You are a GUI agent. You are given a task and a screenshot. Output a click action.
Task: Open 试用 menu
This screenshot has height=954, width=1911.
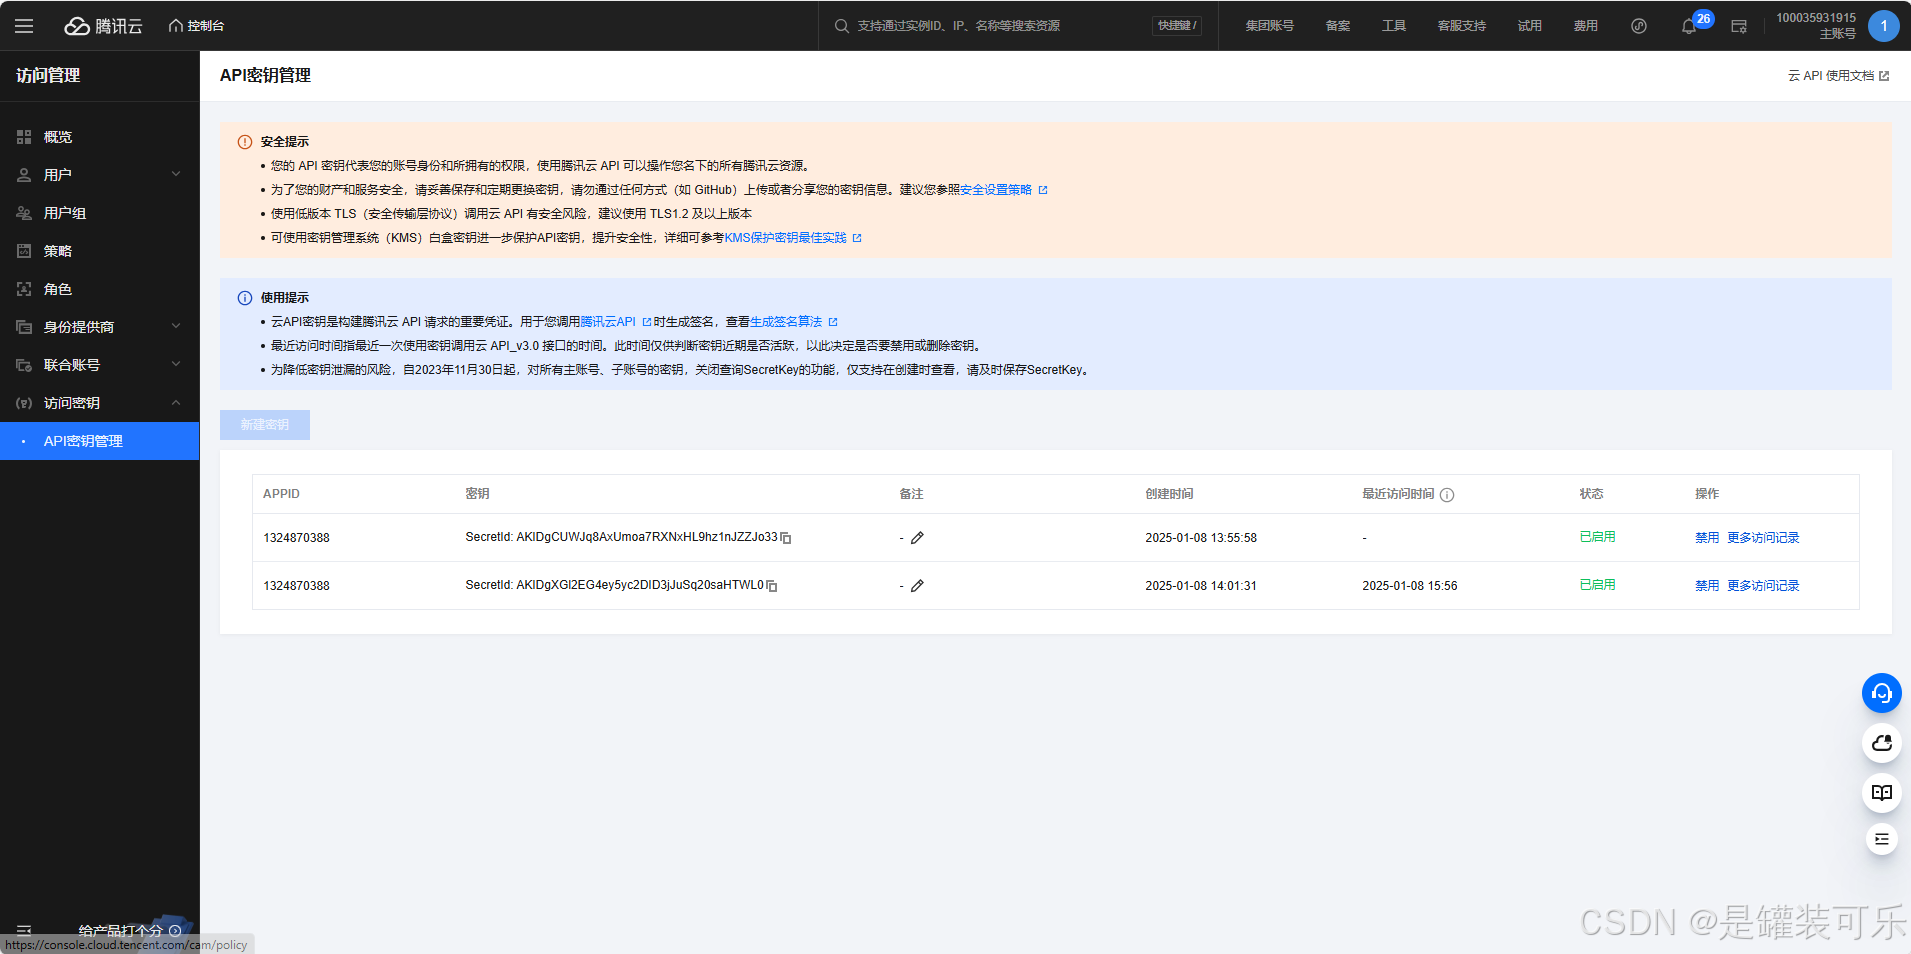click(x=1530, y=26)
